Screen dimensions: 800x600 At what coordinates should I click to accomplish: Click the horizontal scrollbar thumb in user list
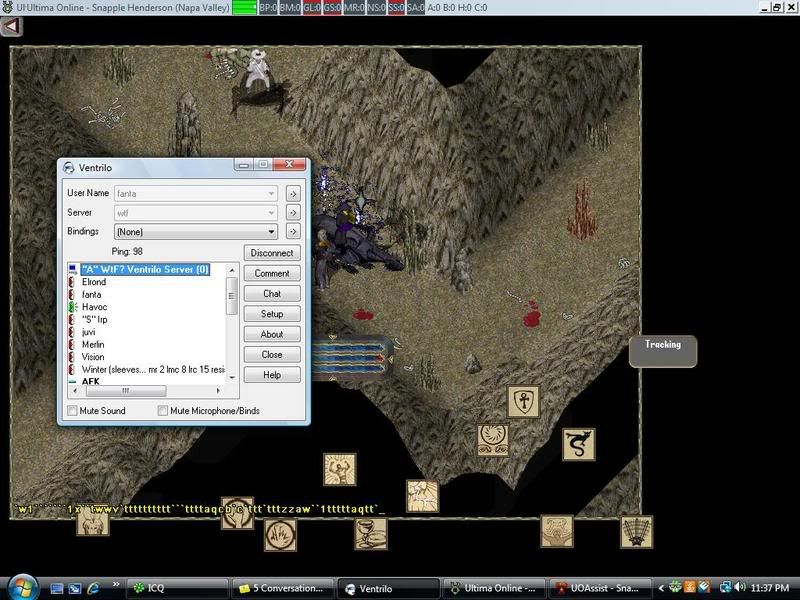tap(126, 391)
